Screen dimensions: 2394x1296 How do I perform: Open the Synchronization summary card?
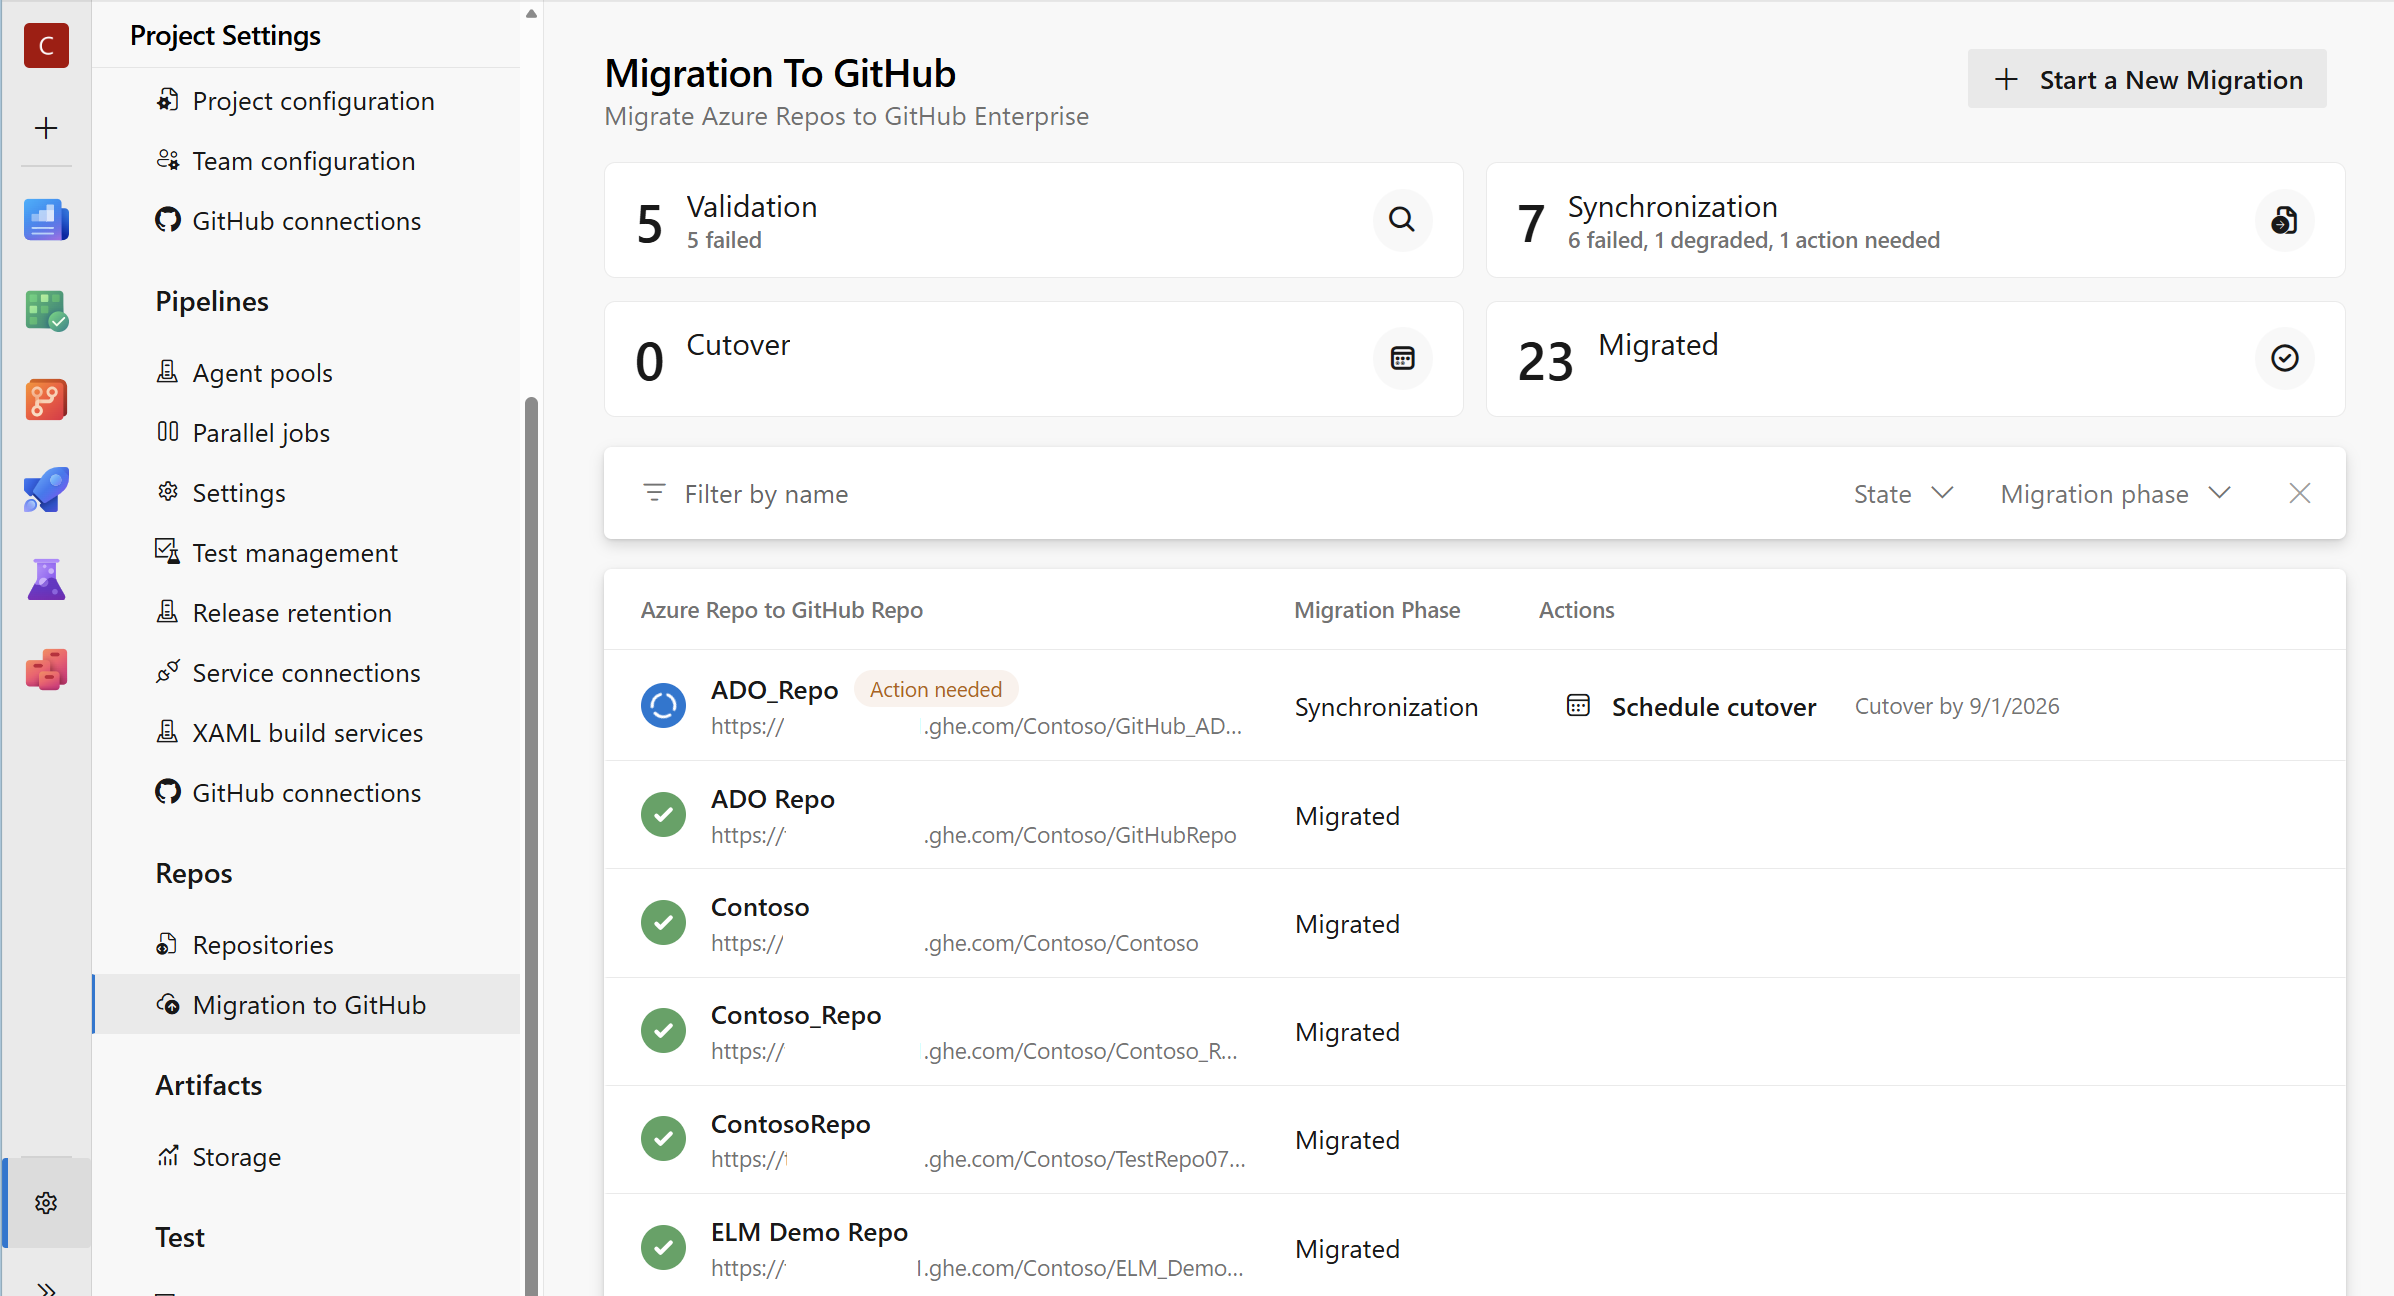(1915, 220)
